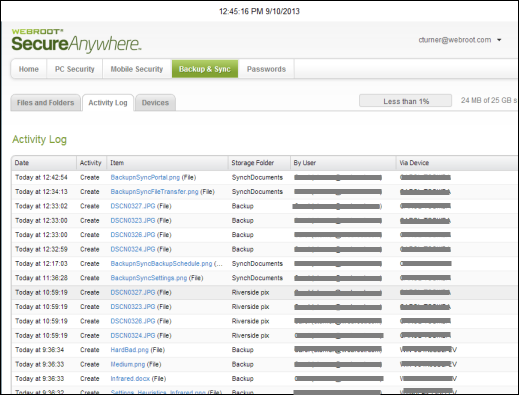Screen dimensions: 519x395
Task: Open DSCN0327.JPG link in Riverside pix row
Action: [133, 292]
